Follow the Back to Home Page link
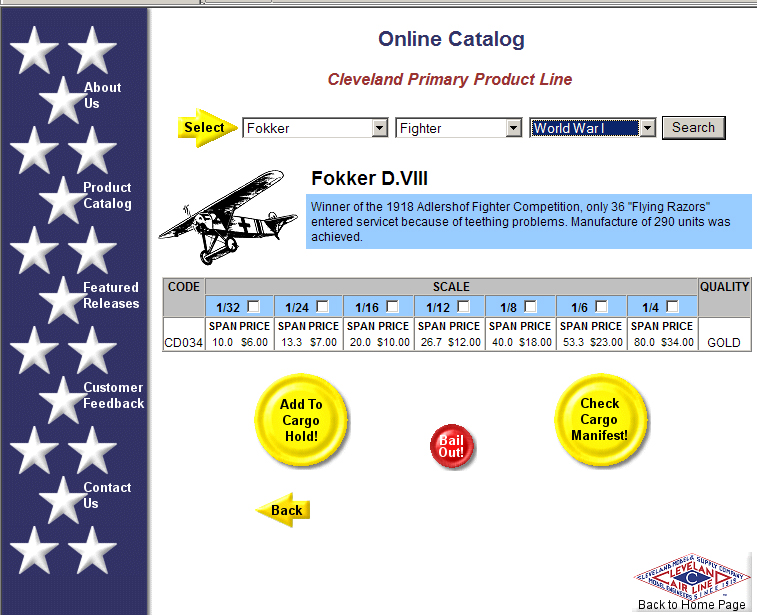Image resolution: width=757 pixels, height=615 pixels. pyautogui.click(x=691, y=605)
